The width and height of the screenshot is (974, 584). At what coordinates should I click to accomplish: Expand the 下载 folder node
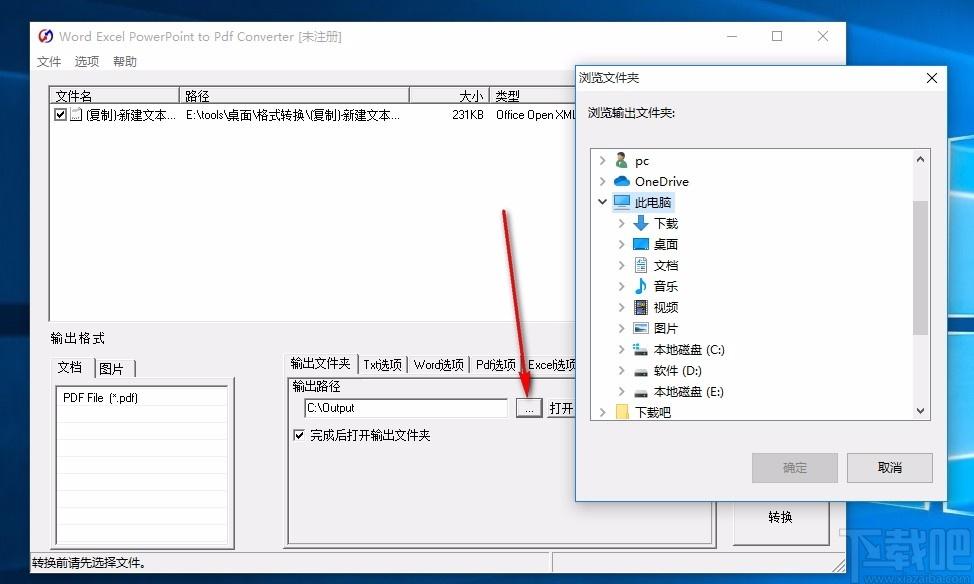(621, 223)
